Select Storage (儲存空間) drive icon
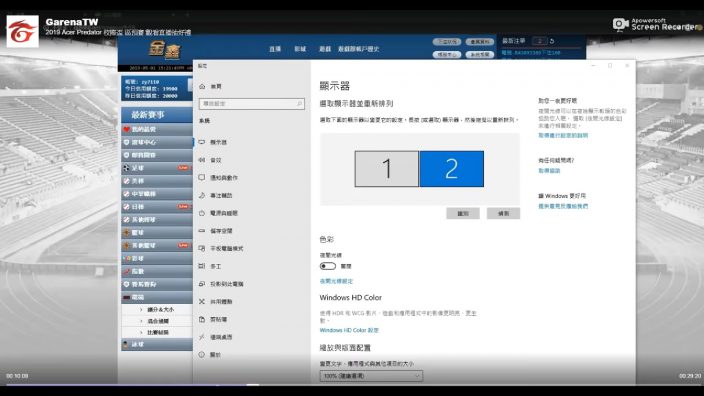Screen dimensions: 704x396 coord(202,231)
